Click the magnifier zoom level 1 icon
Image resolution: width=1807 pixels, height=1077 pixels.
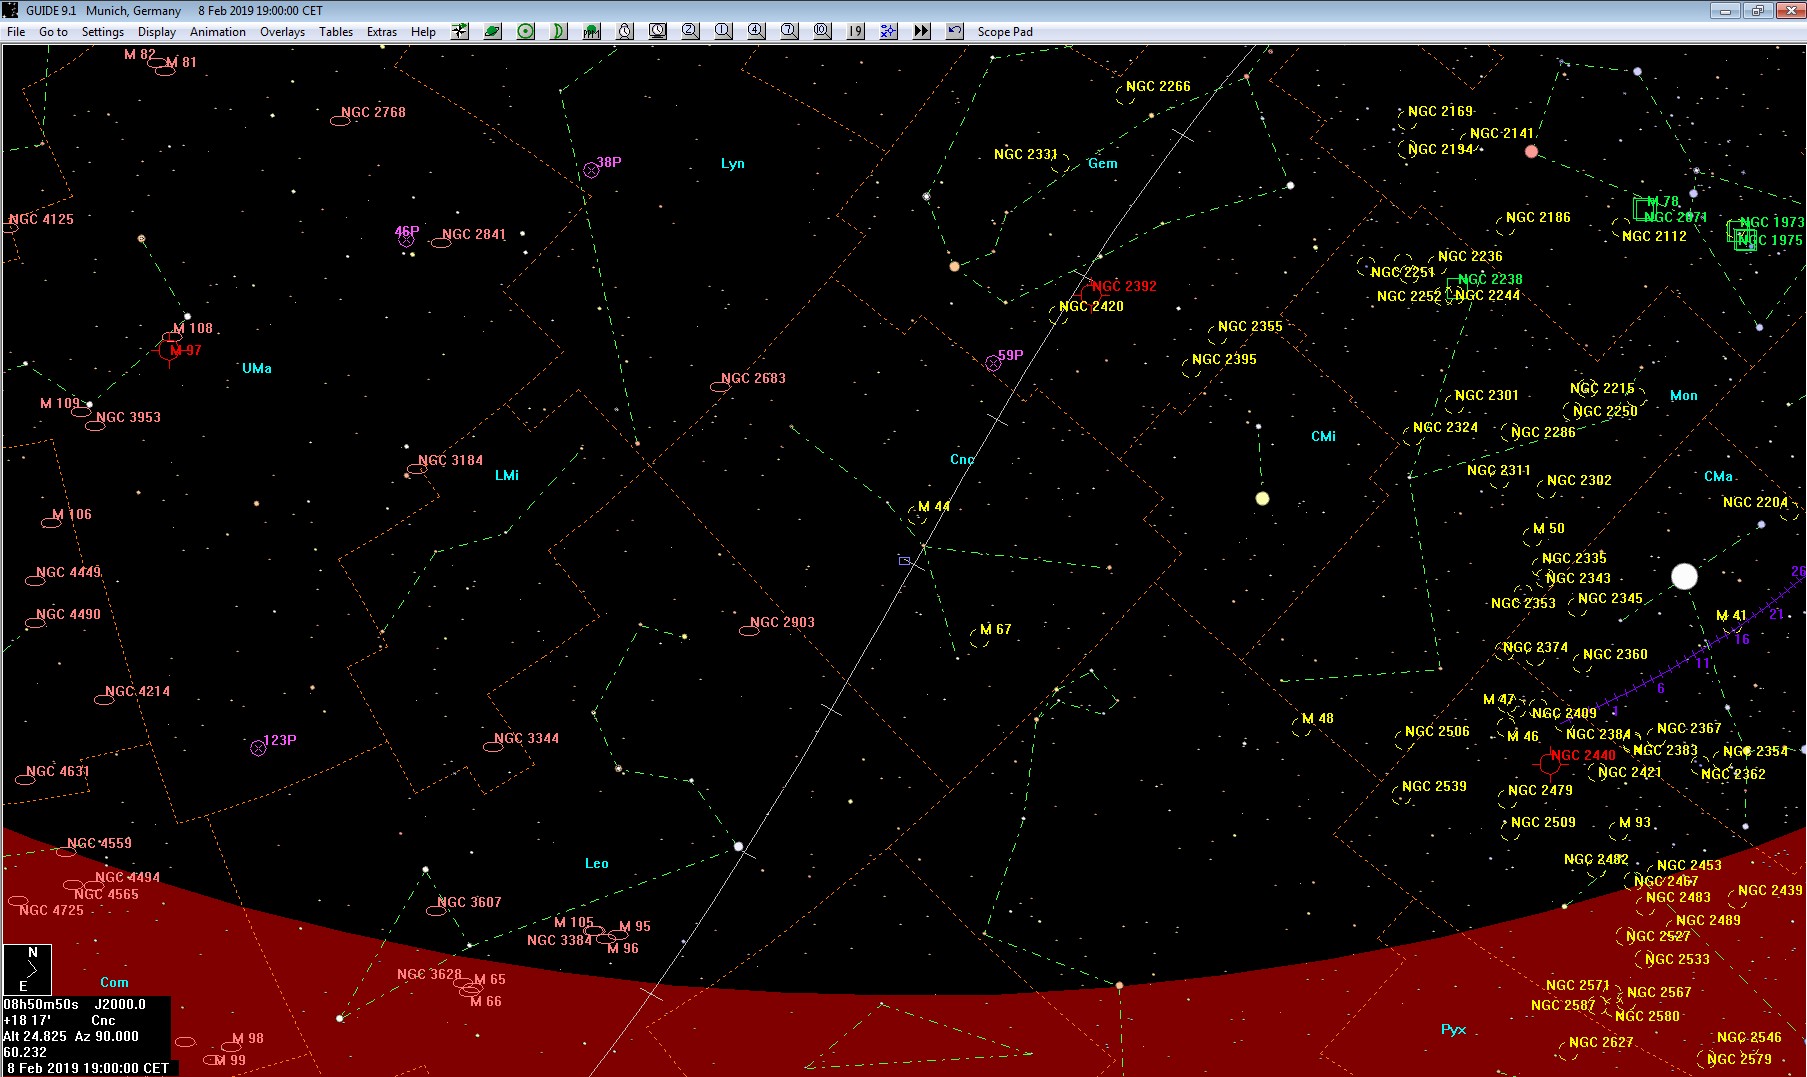[724, 31]
